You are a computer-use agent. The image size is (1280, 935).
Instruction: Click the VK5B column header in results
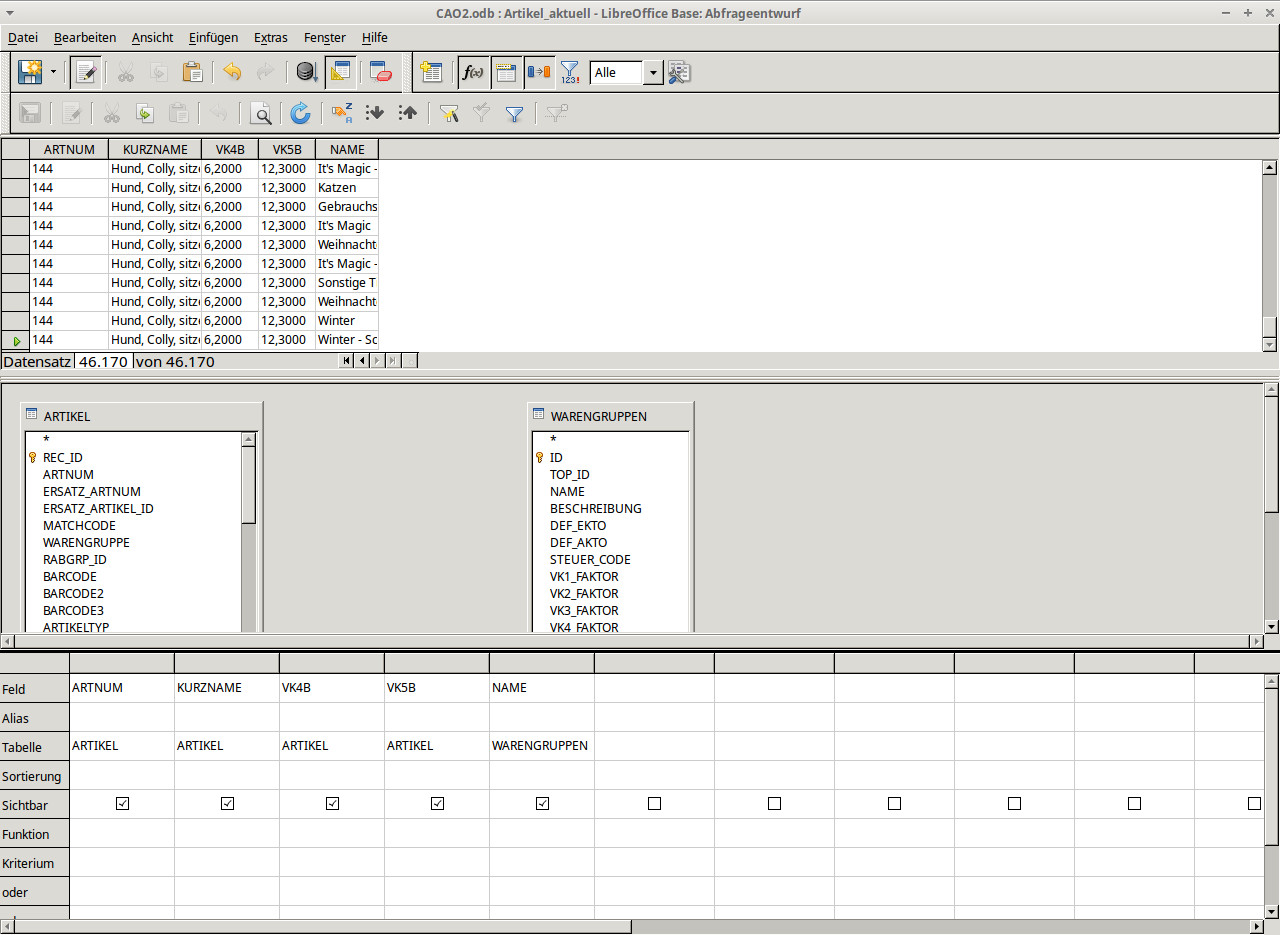(287, 149)
